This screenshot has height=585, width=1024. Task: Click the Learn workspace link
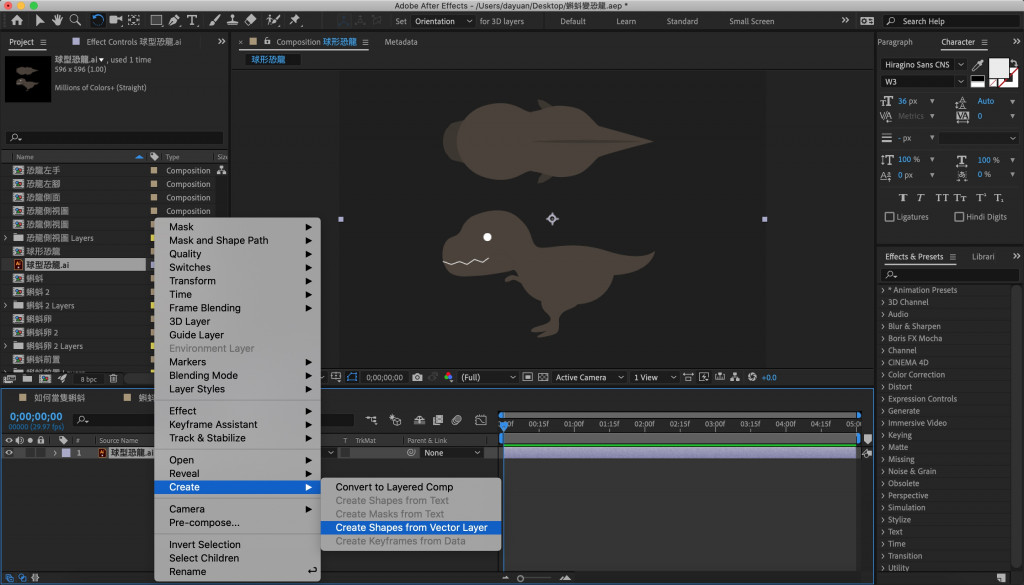pyautogui.click(x=626, y=21)
